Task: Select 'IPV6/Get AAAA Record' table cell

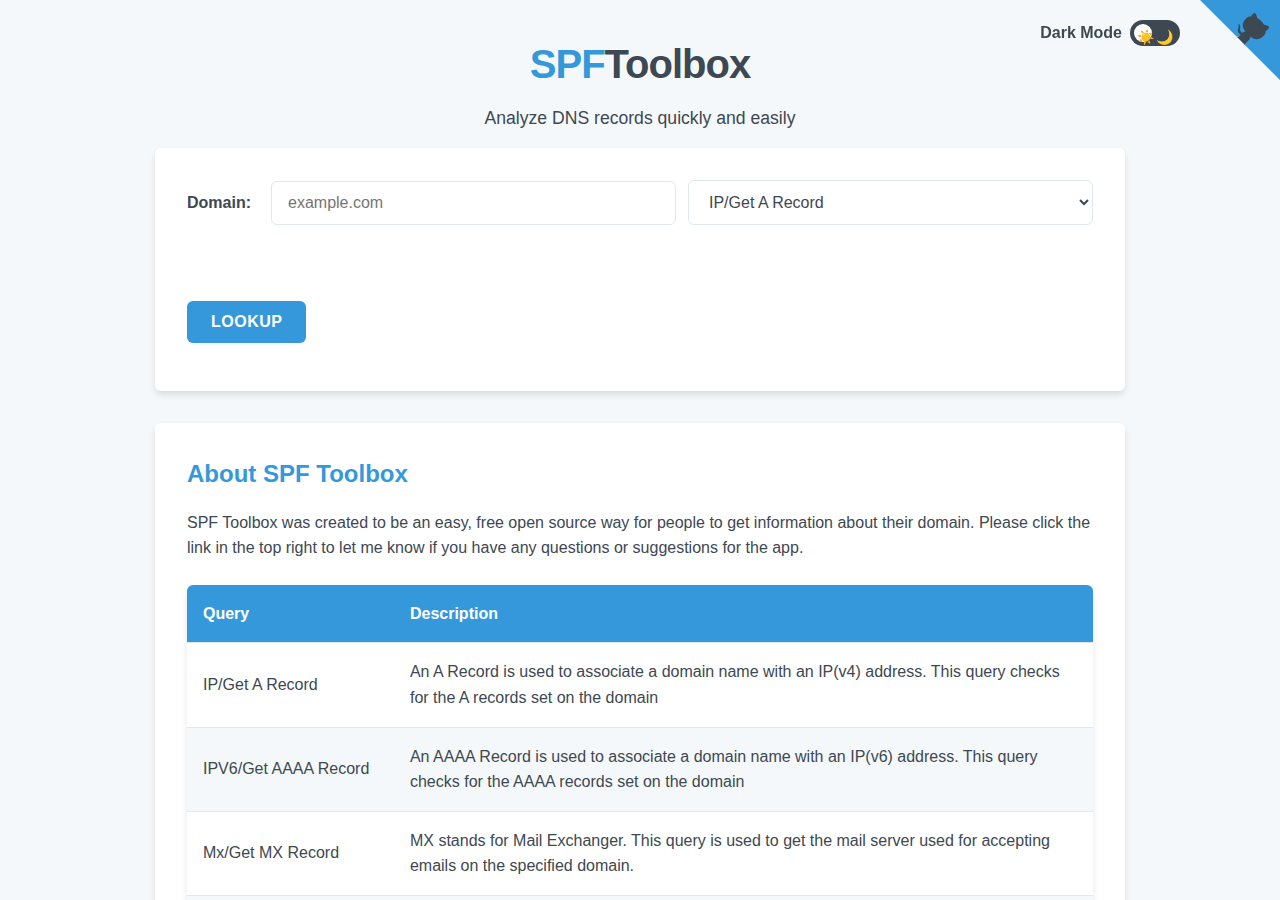Action: point(290,769)
